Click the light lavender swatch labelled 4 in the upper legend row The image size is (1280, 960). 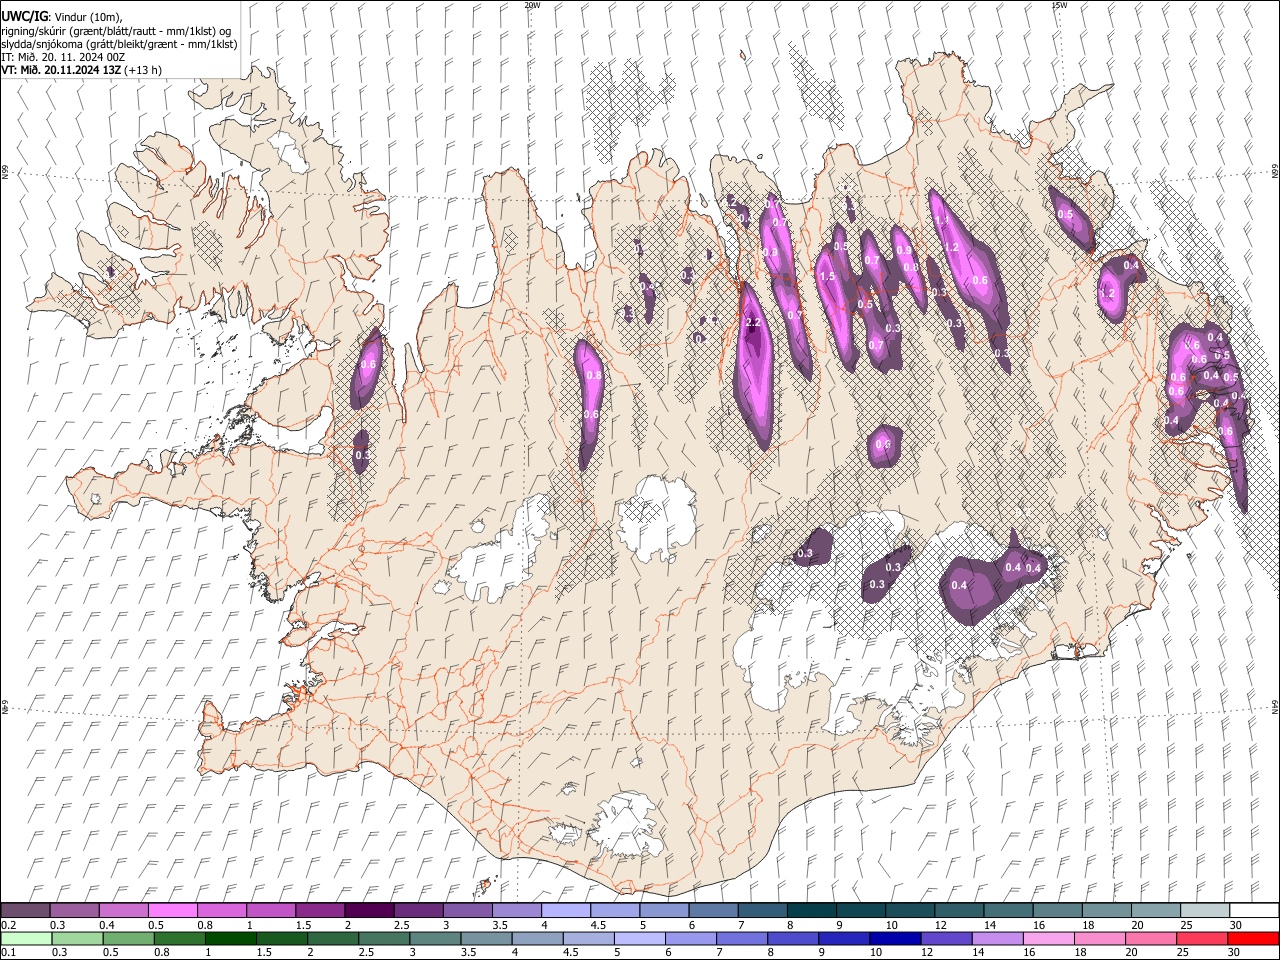click(565, 910)
